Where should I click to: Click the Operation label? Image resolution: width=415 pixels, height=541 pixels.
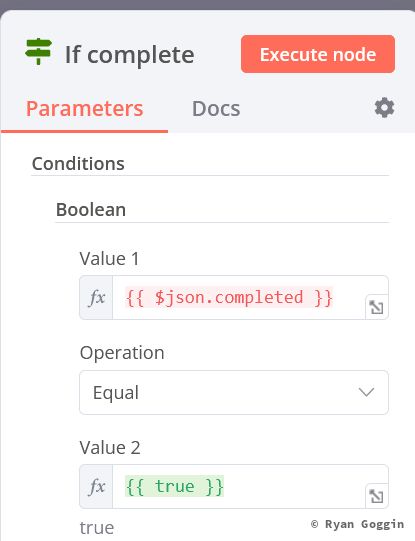122,353
